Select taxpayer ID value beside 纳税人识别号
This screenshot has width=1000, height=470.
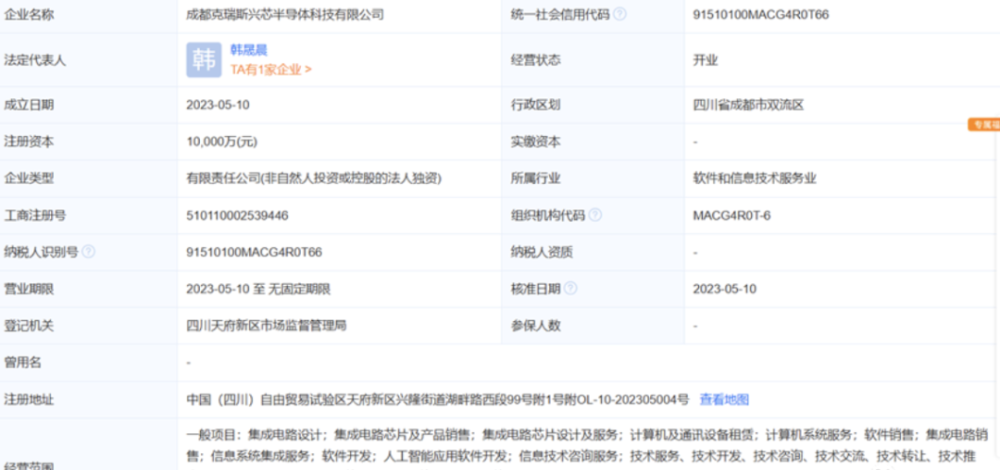pos(254,253)
